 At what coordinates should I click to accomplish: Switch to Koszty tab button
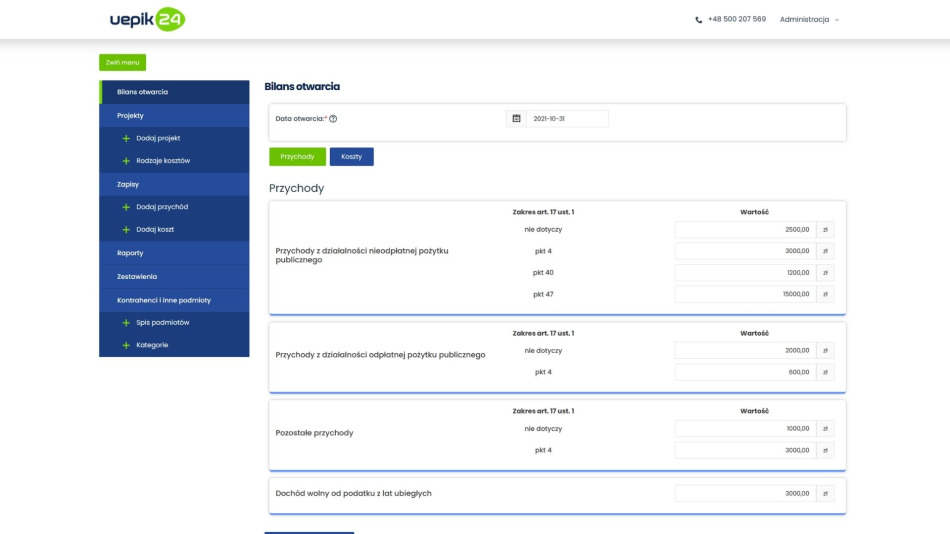click(351, 156)
